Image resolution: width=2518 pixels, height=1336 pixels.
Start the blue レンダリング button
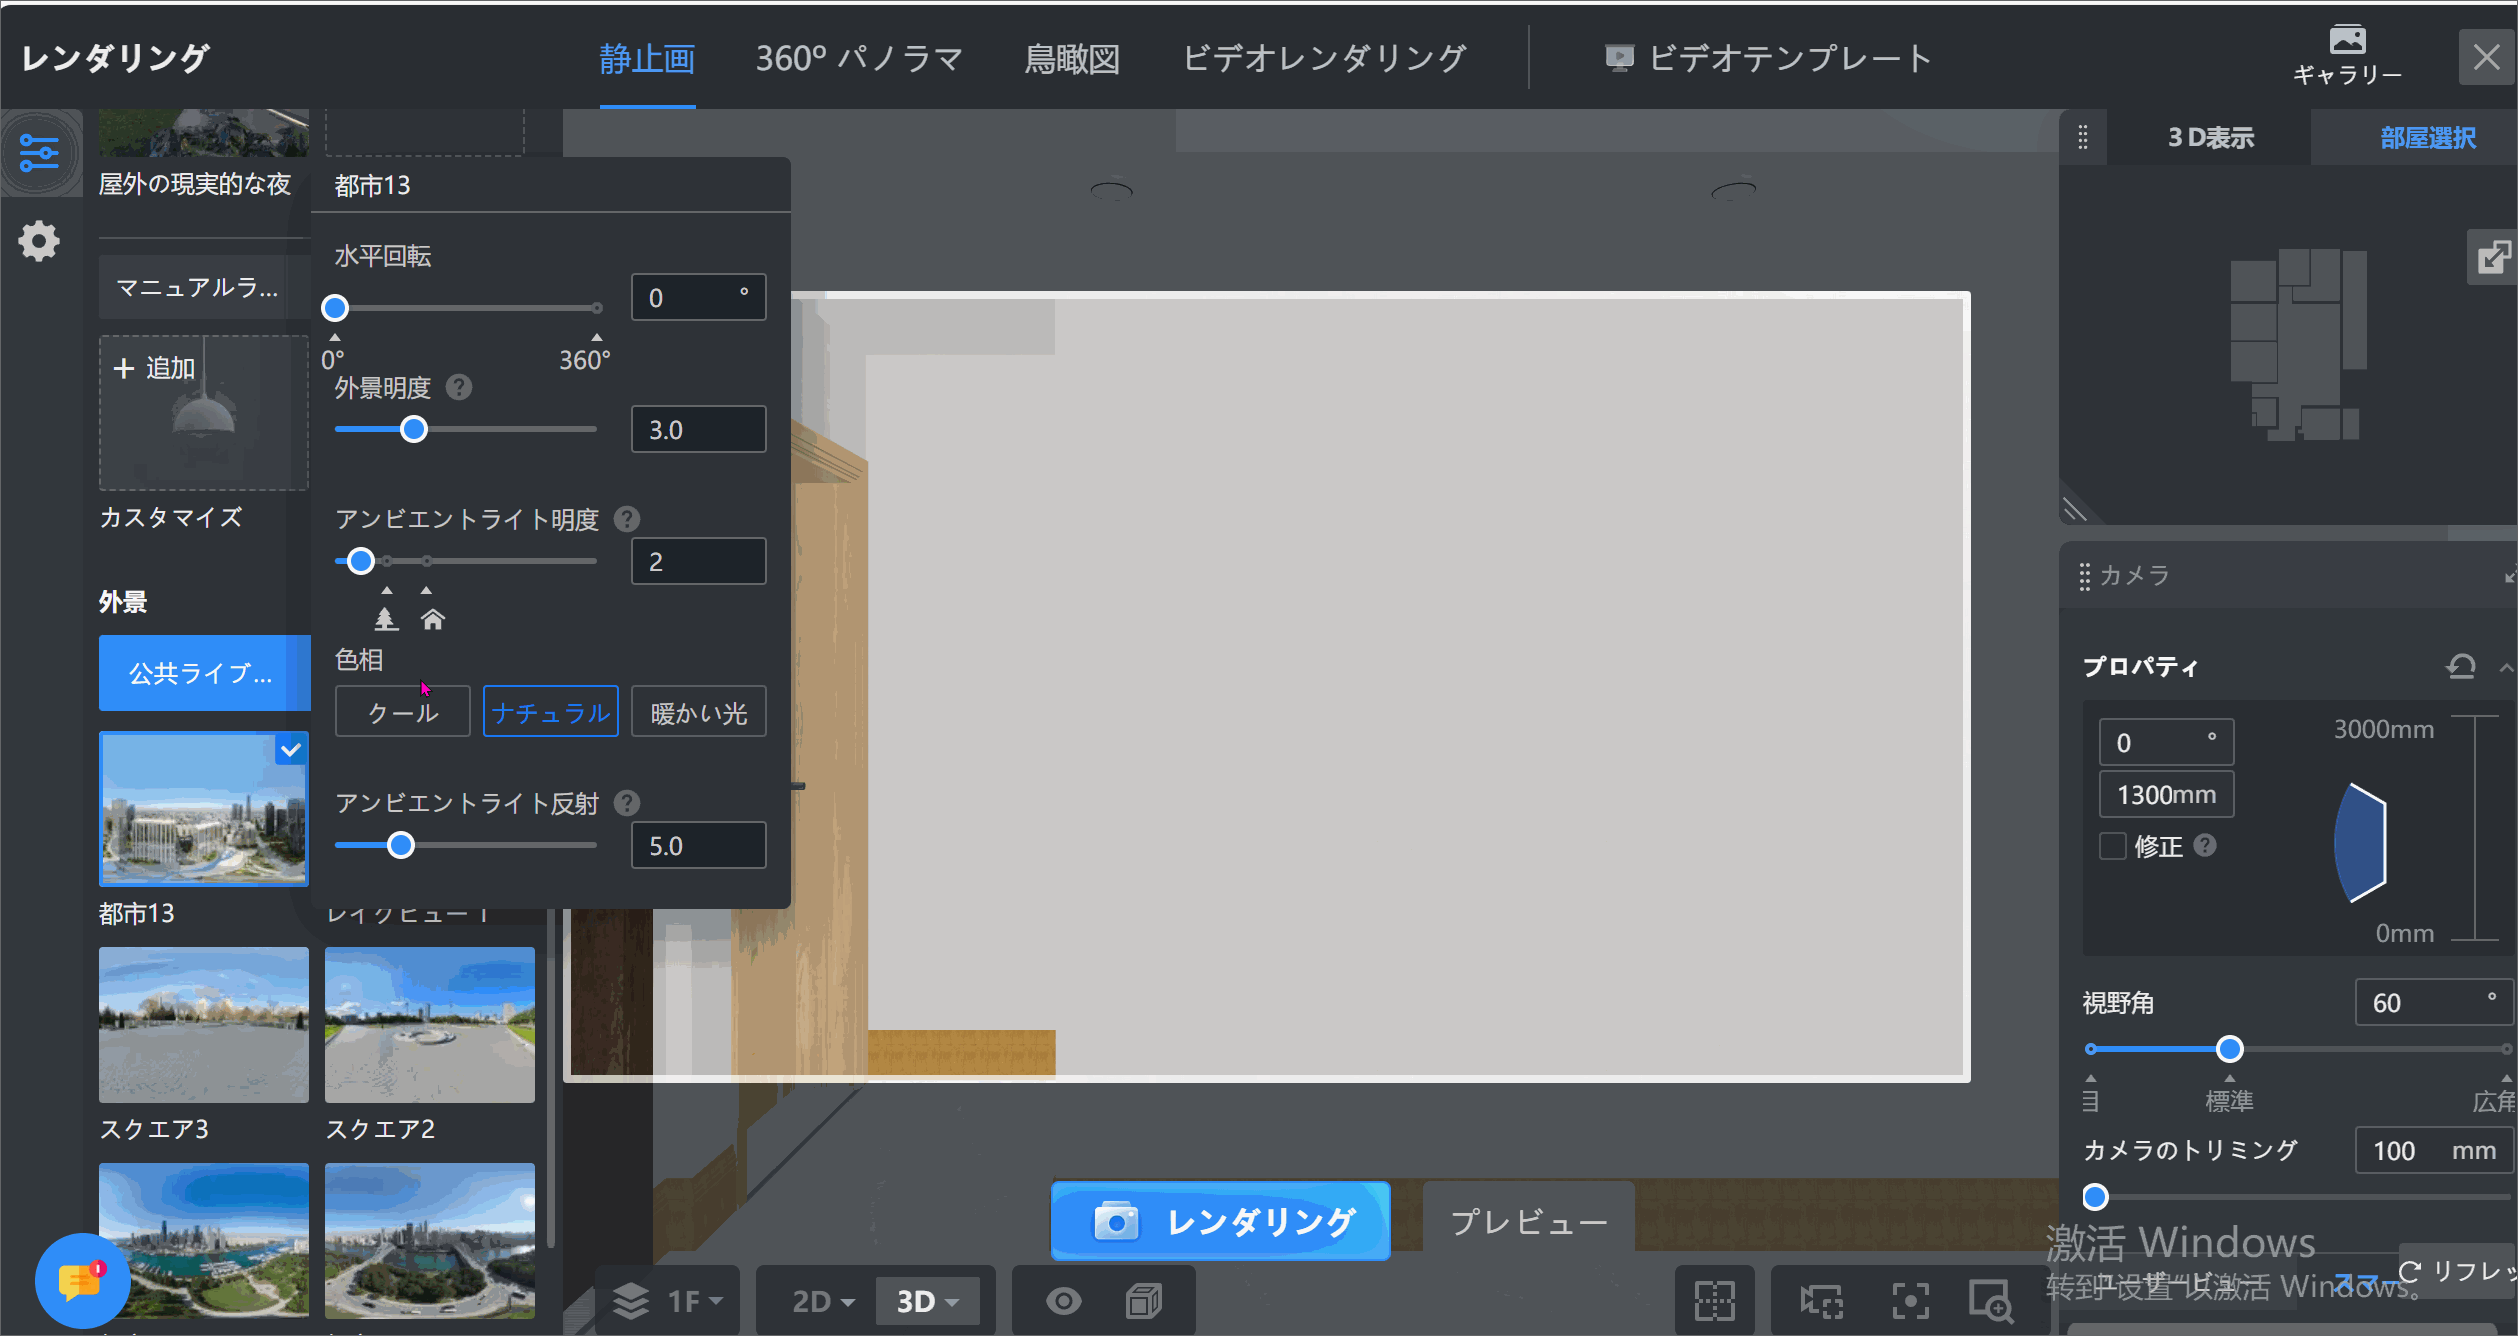coord(1220,1221)
